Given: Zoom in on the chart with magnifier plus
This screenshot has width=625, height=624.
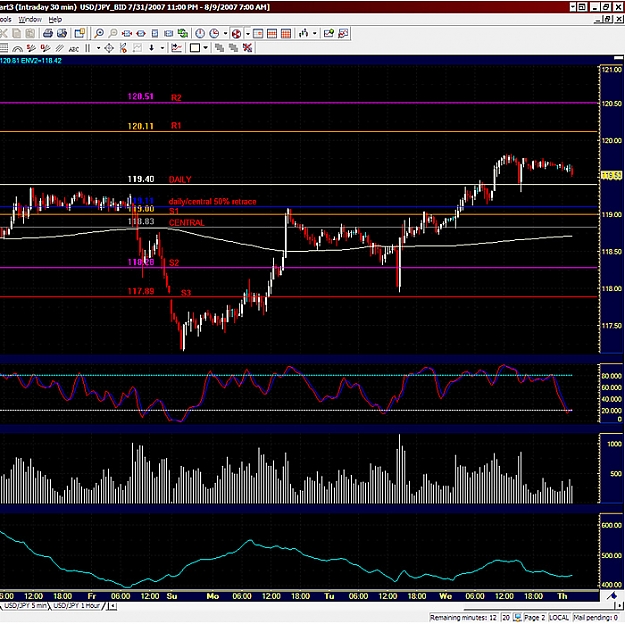Looking at the screenshot, I should [x=99, y=33].
